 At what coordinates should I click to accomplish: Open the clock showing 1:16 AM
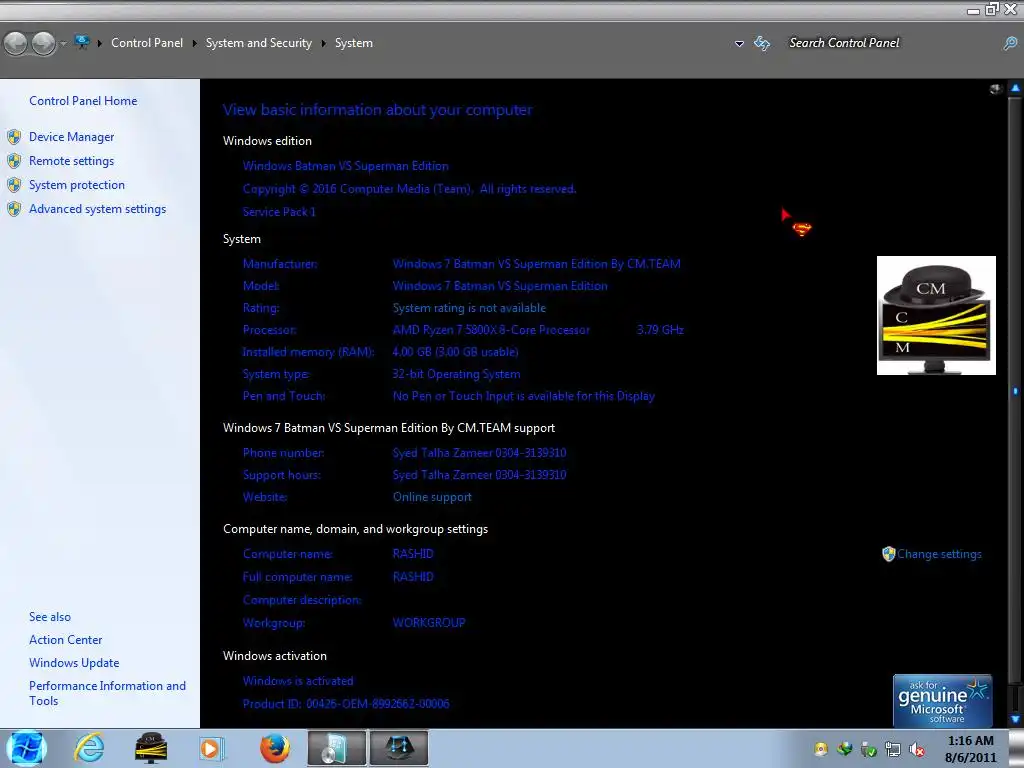[x=970, y=749]
